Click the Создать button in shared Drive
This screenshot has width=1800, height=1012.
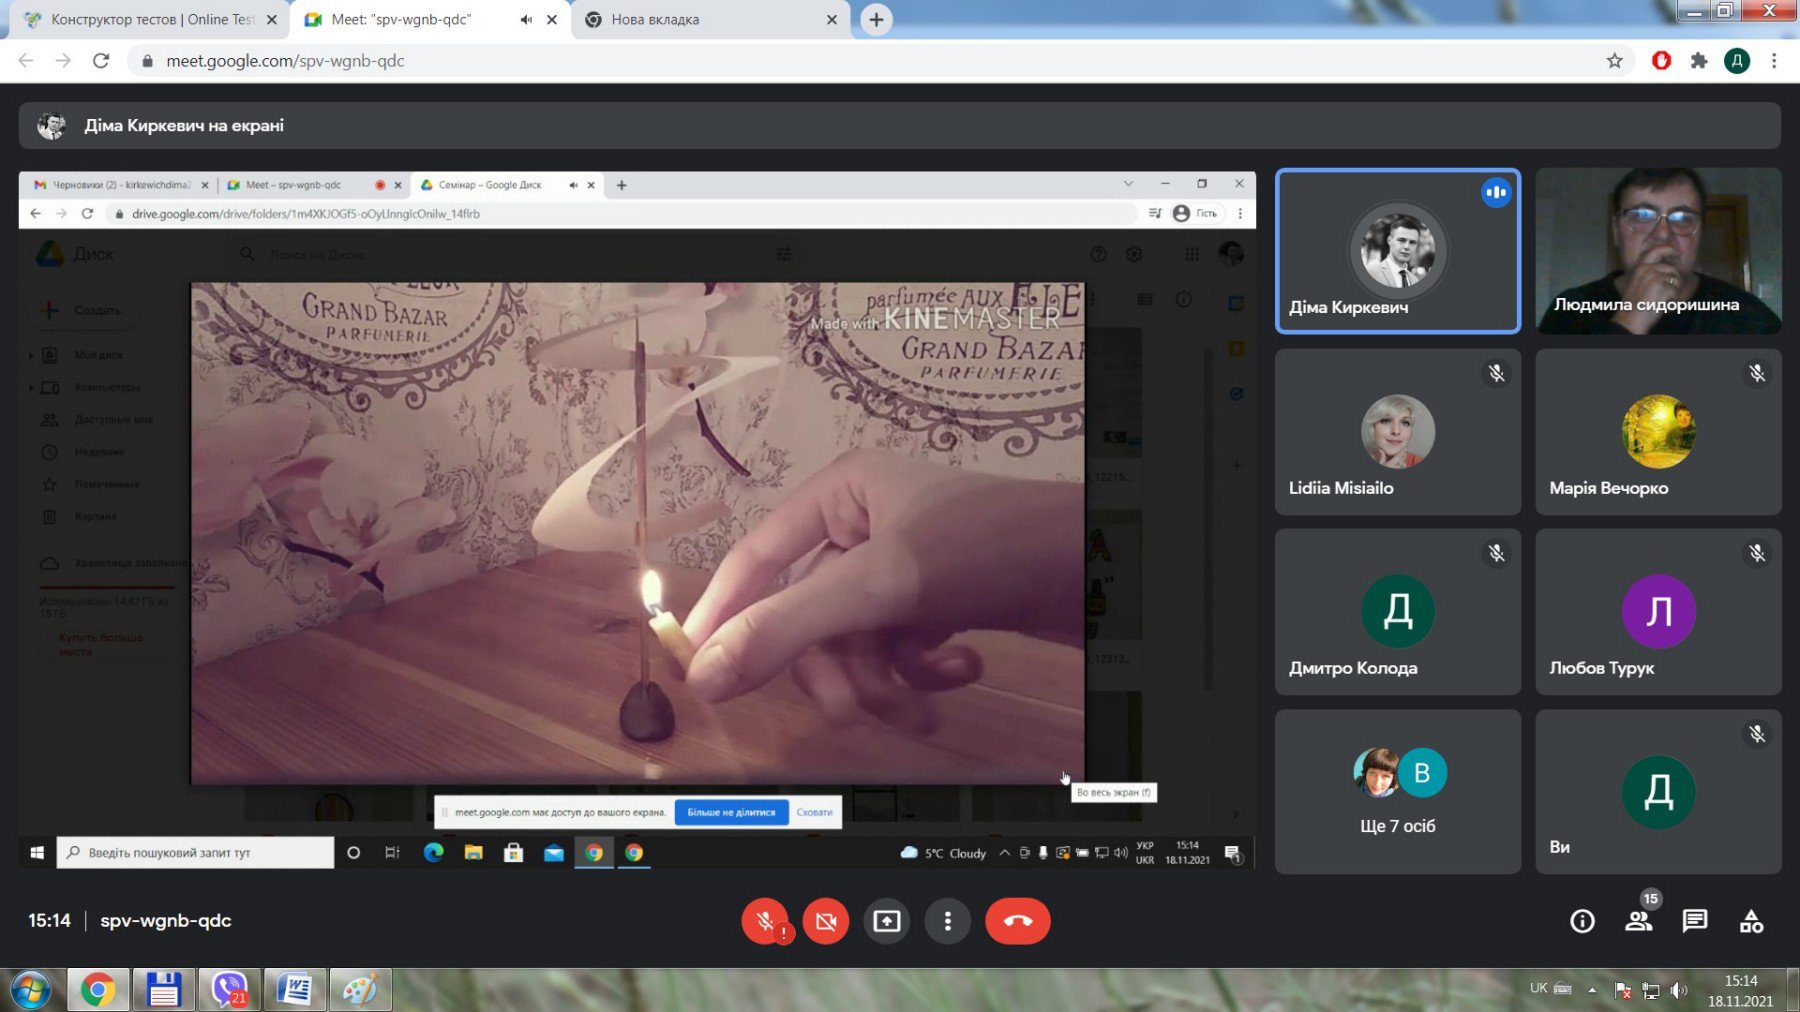[x=84, y=310]
